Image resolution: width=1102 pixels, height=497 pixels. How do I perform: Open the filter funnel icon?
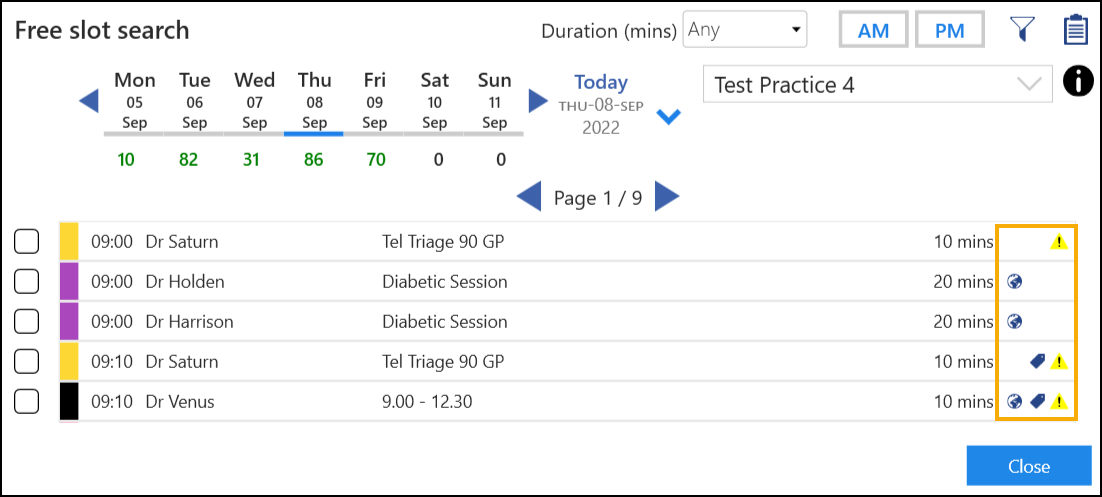click(1021, 30)
